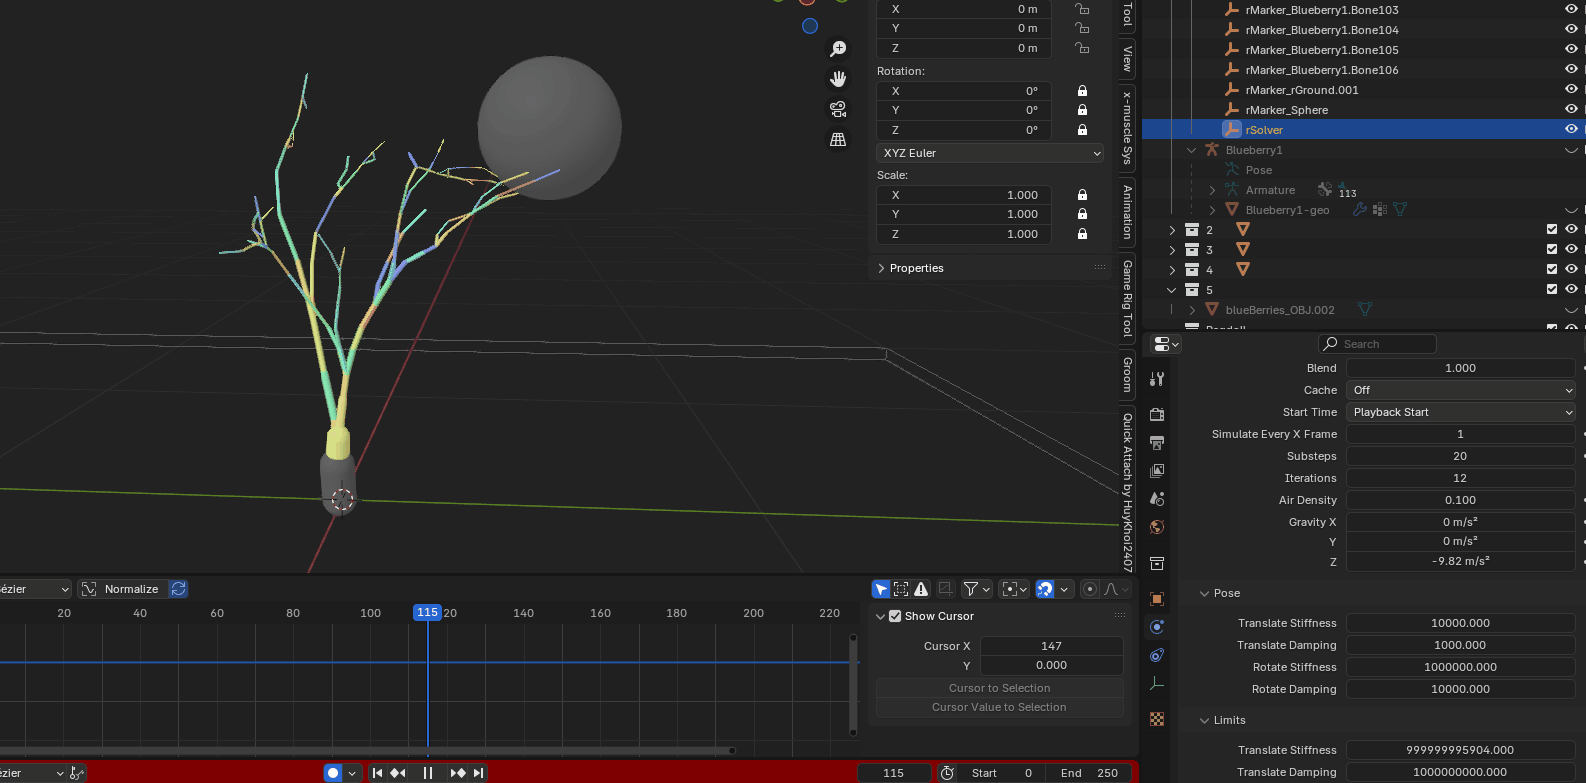Open the XYZ Euler rotation mode dropdown
The height and width of the screenshot is (783, 1586).
tap(990, 153)
